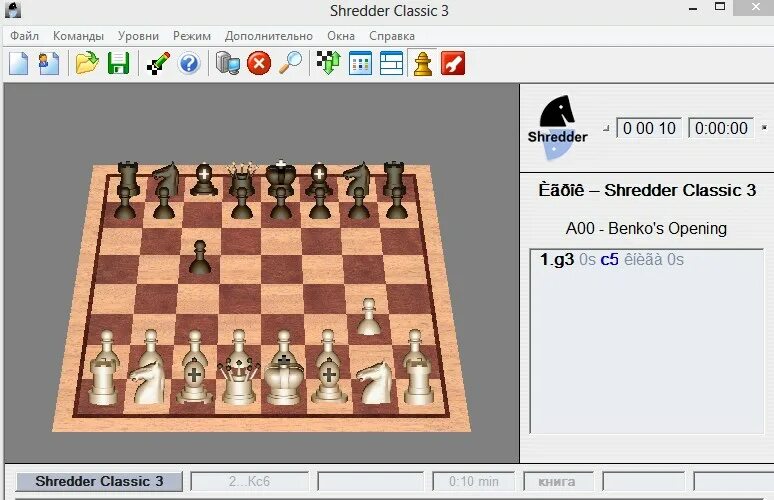Image resolution: width=774 pixels, height=500 pixels.
Task: Select the white pawn on g3
Action: pyautogui.click(x=368, y=317)
